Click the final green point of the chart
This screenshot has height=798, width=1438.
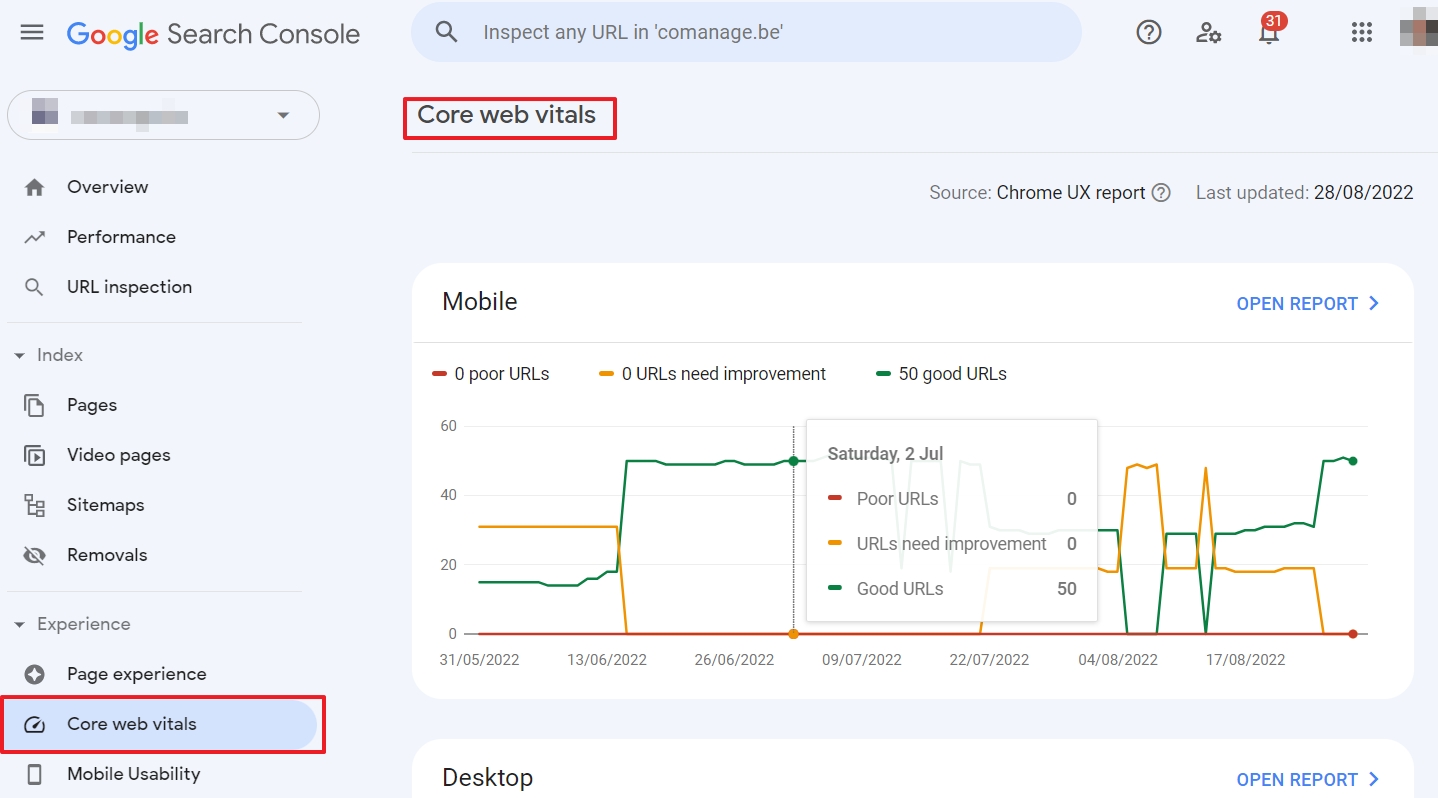[1353, 461]
